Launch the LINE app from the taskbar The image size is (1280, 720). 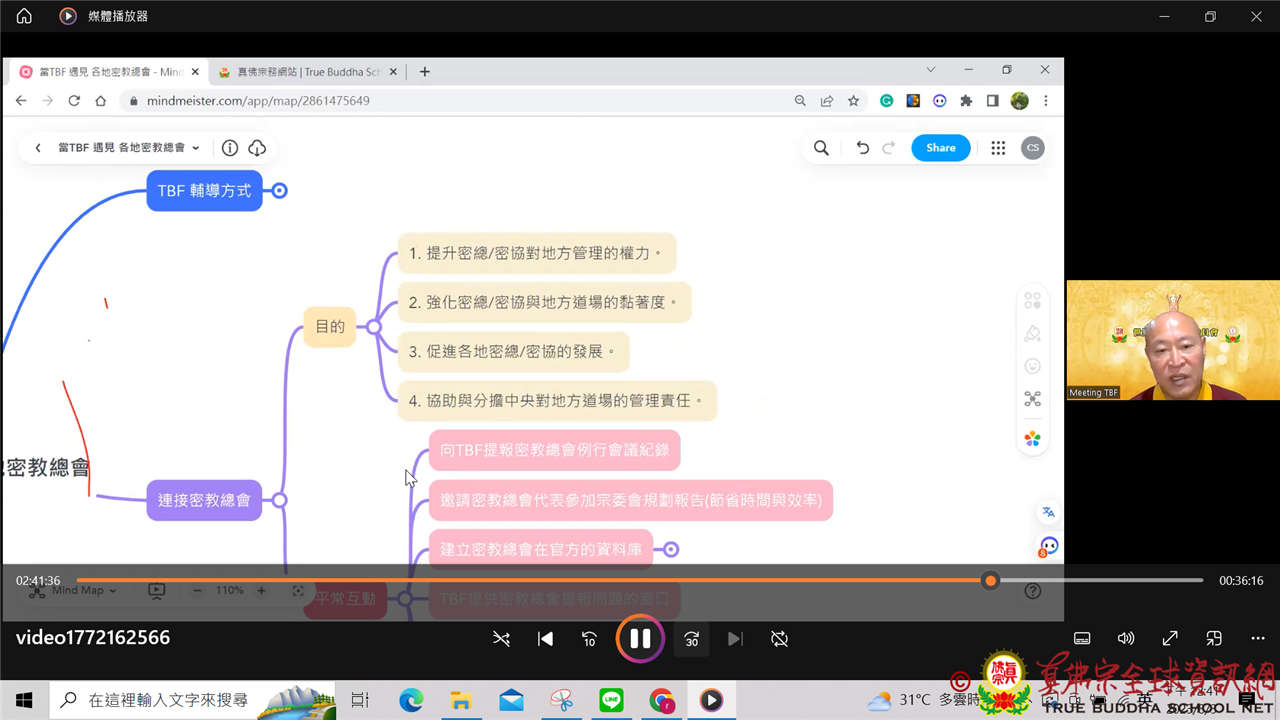tap(611, 700)
